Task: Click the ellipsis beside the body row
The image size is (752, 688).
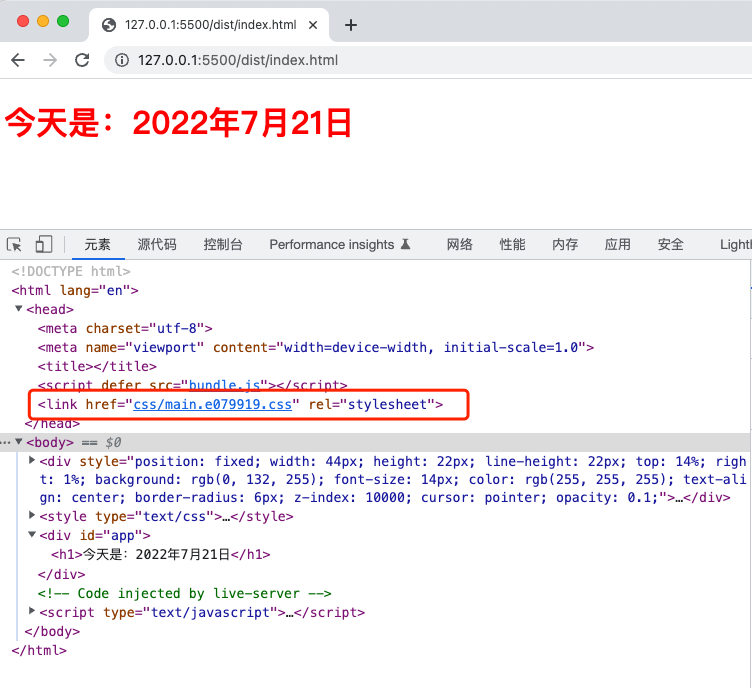Action: [6, 442]
